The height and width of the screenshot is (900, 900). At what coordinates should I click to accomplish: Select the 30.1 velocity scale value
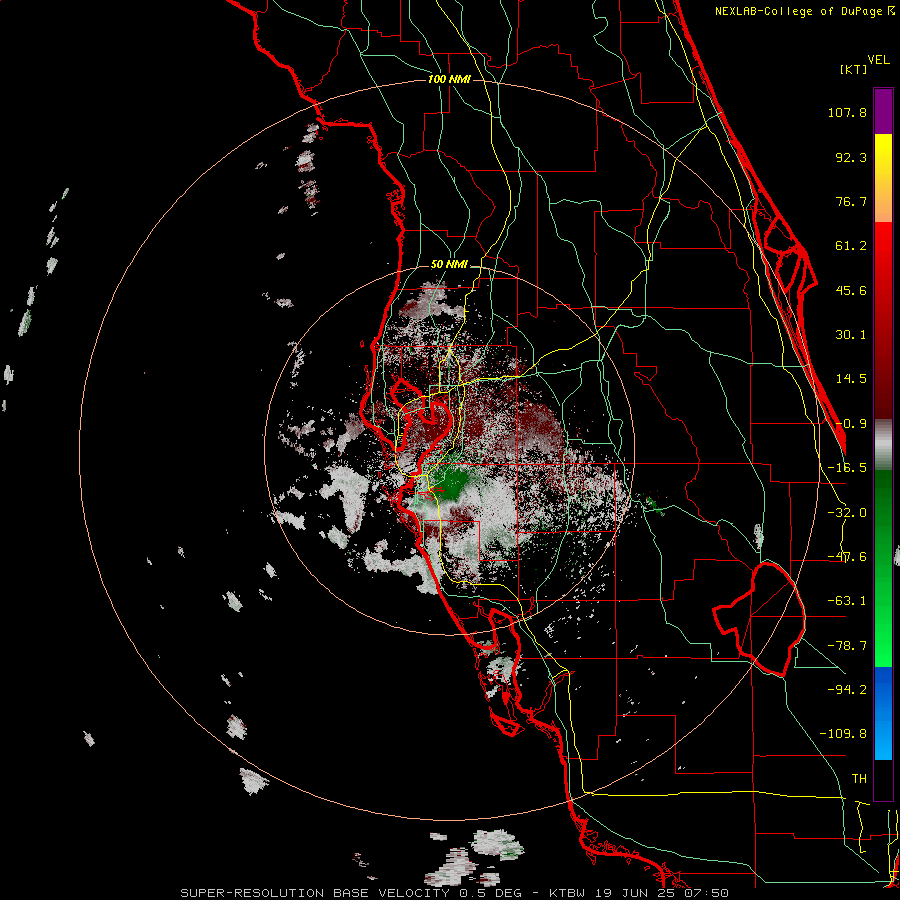[x=851, y=335]
